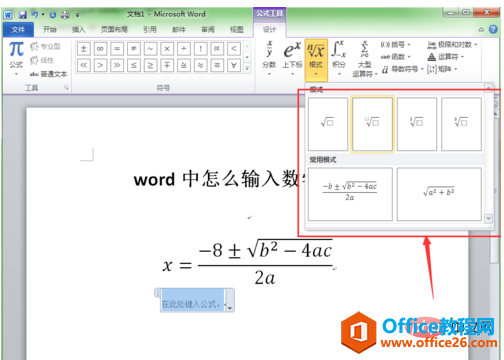
Task: Minimize the ribbon with the caret icon
Action: tap(481, 30)
